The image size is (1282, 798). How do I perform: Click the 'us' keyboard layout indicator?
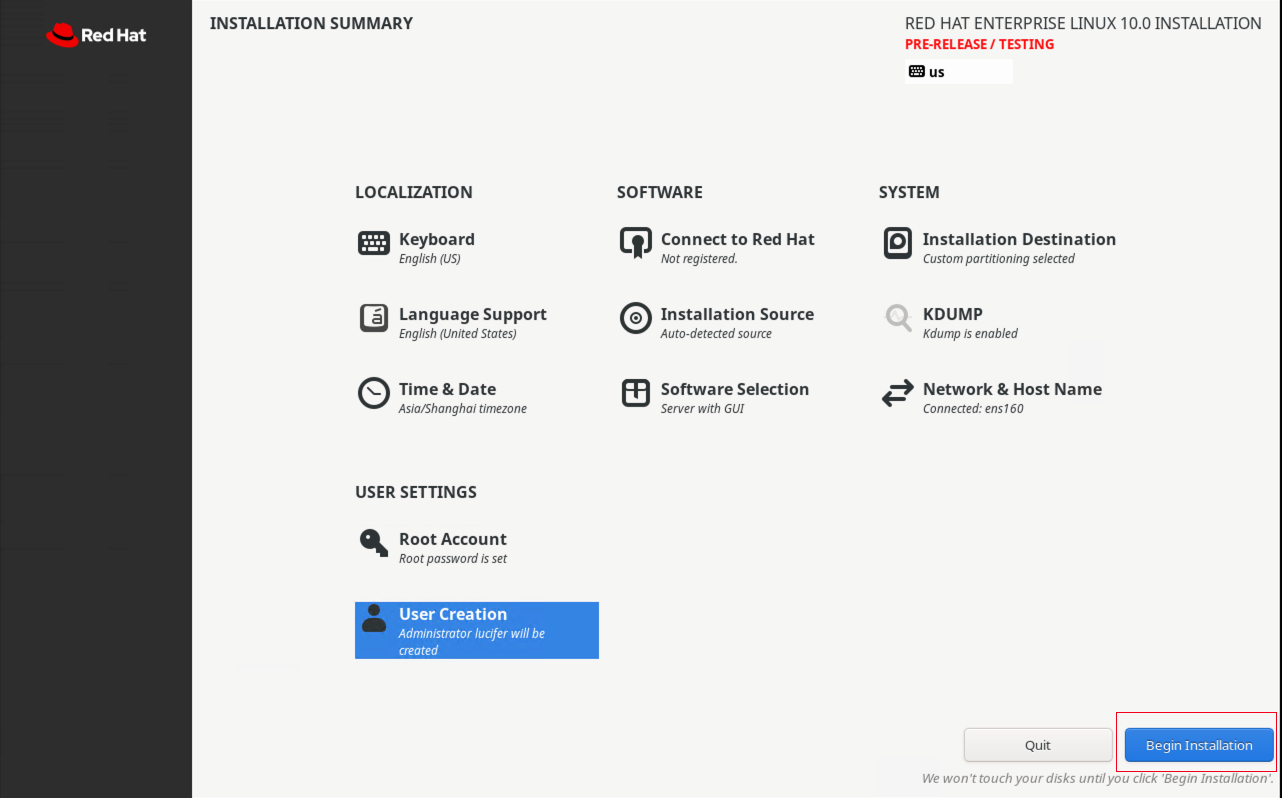[959, 72]
